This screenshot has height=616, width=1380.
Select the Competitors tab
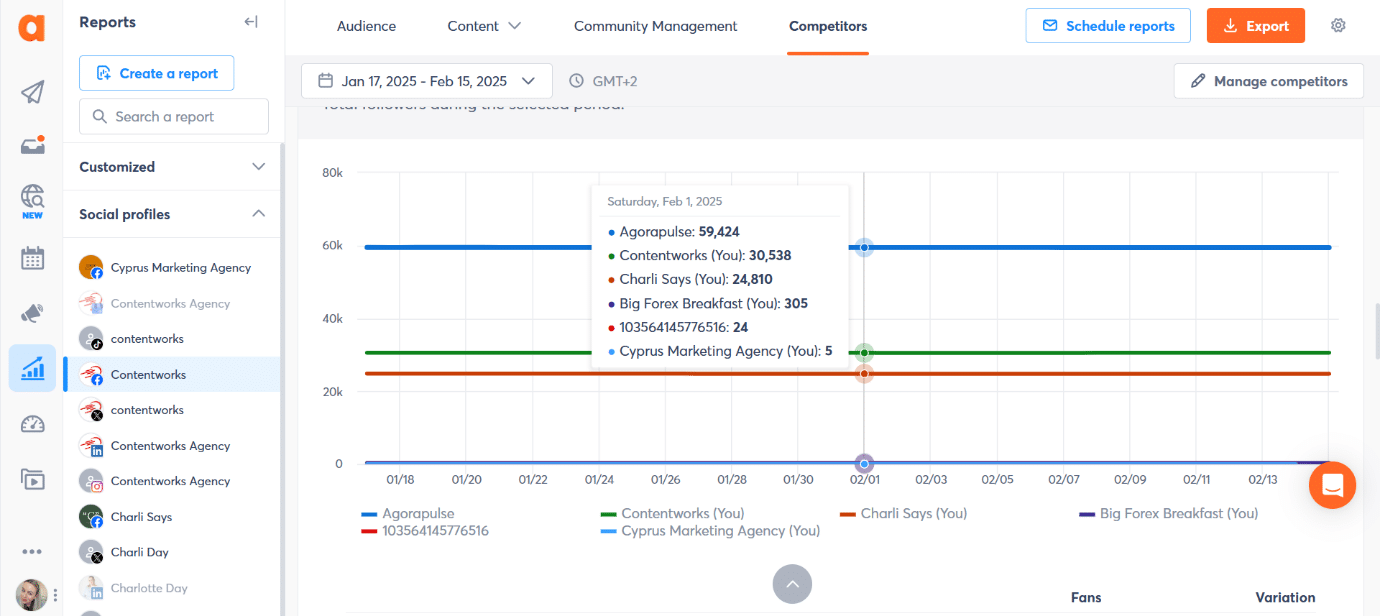pyautogui.click(x=828, y=26)
